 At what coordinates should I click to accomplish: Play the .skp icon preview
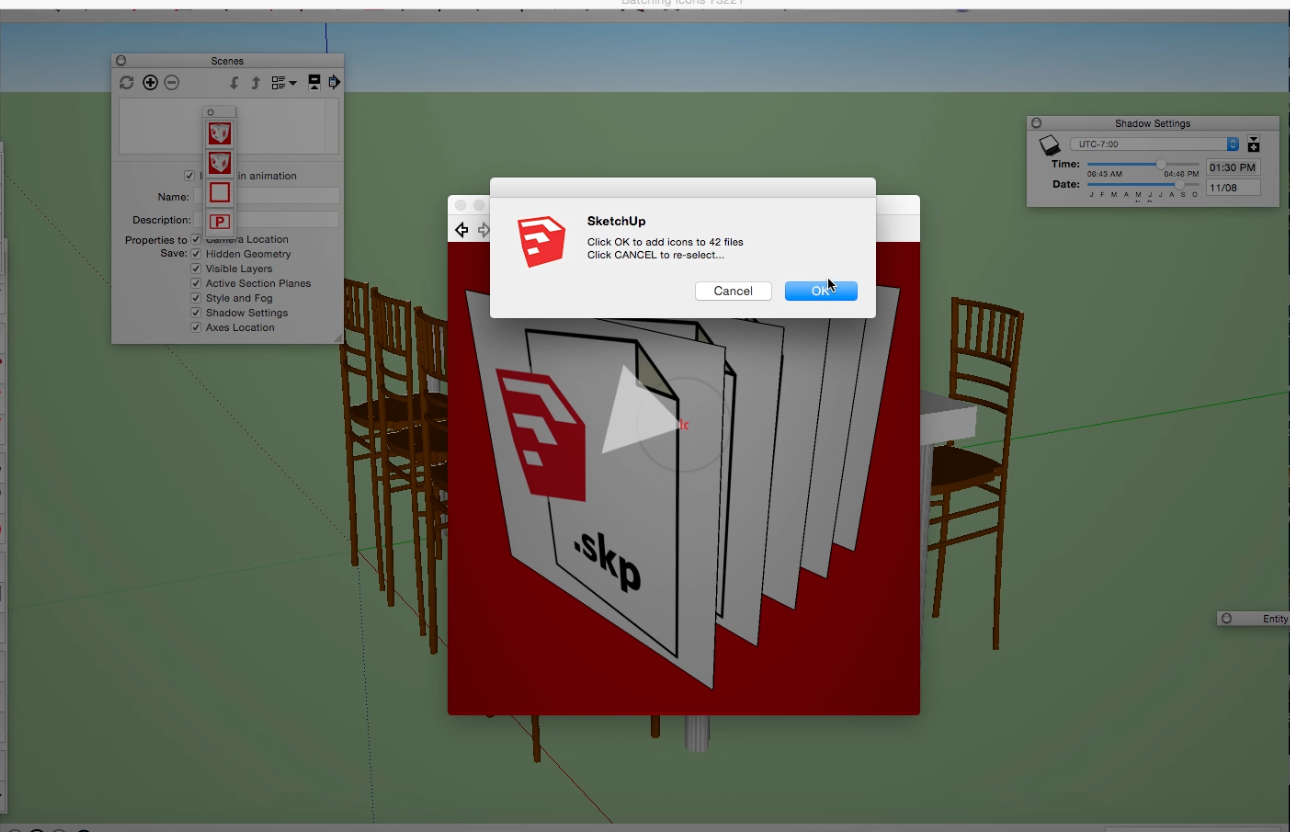pyautogui.click(x=640, y=410)
